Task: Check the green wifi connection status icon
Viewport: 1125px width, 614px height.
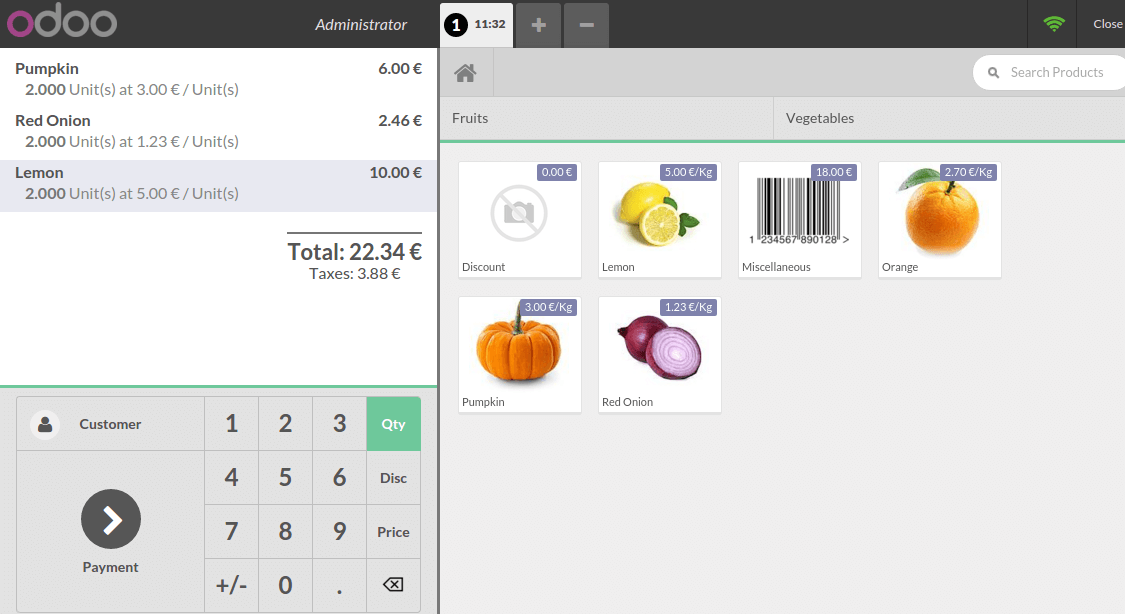Action: point(1054,24)
